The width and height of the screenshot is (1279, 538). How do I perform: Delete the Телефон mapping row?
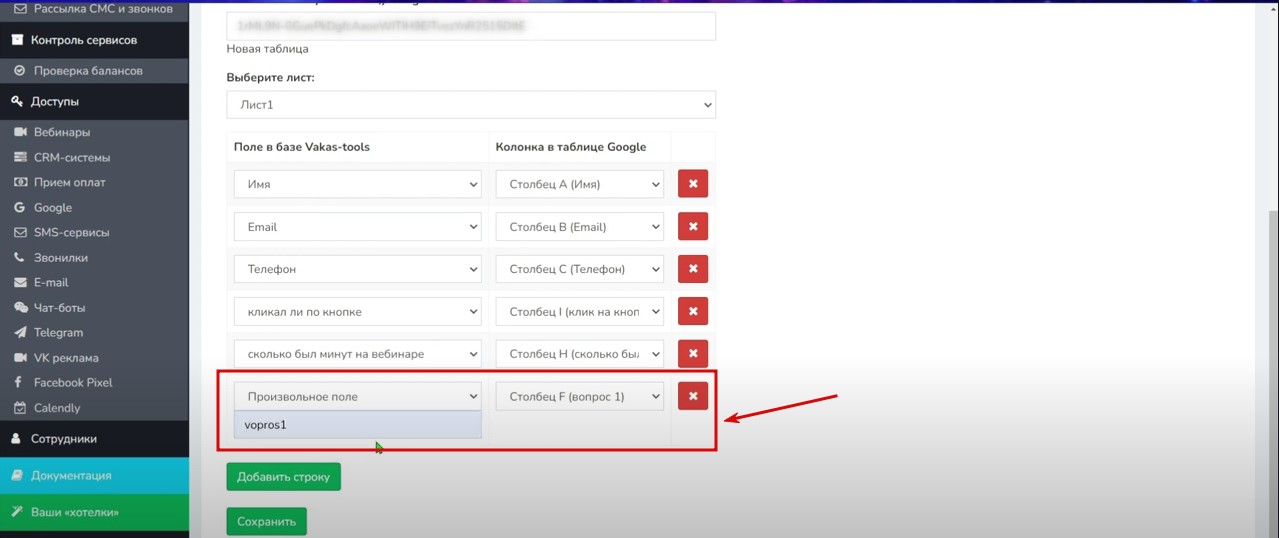click(692, 269)
